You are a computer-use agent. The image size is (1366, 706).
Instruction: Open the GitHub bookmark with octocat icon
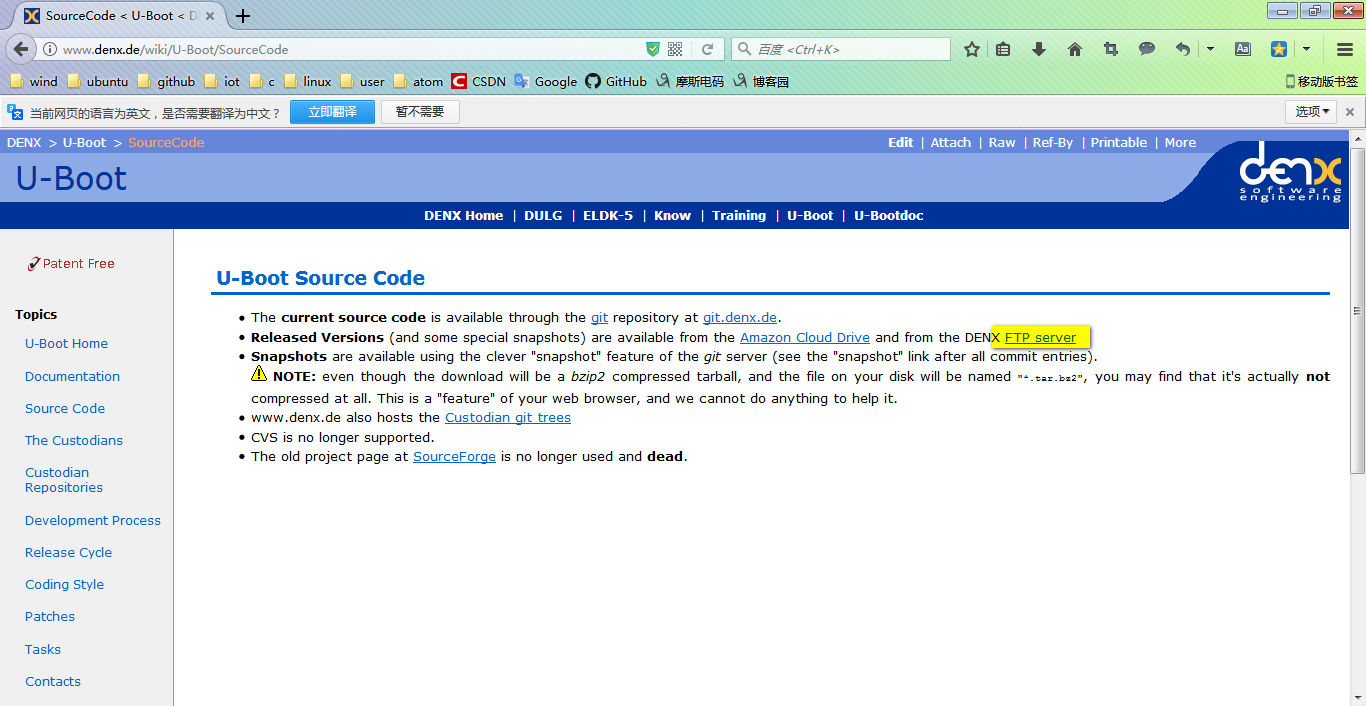tap(616, 81)
